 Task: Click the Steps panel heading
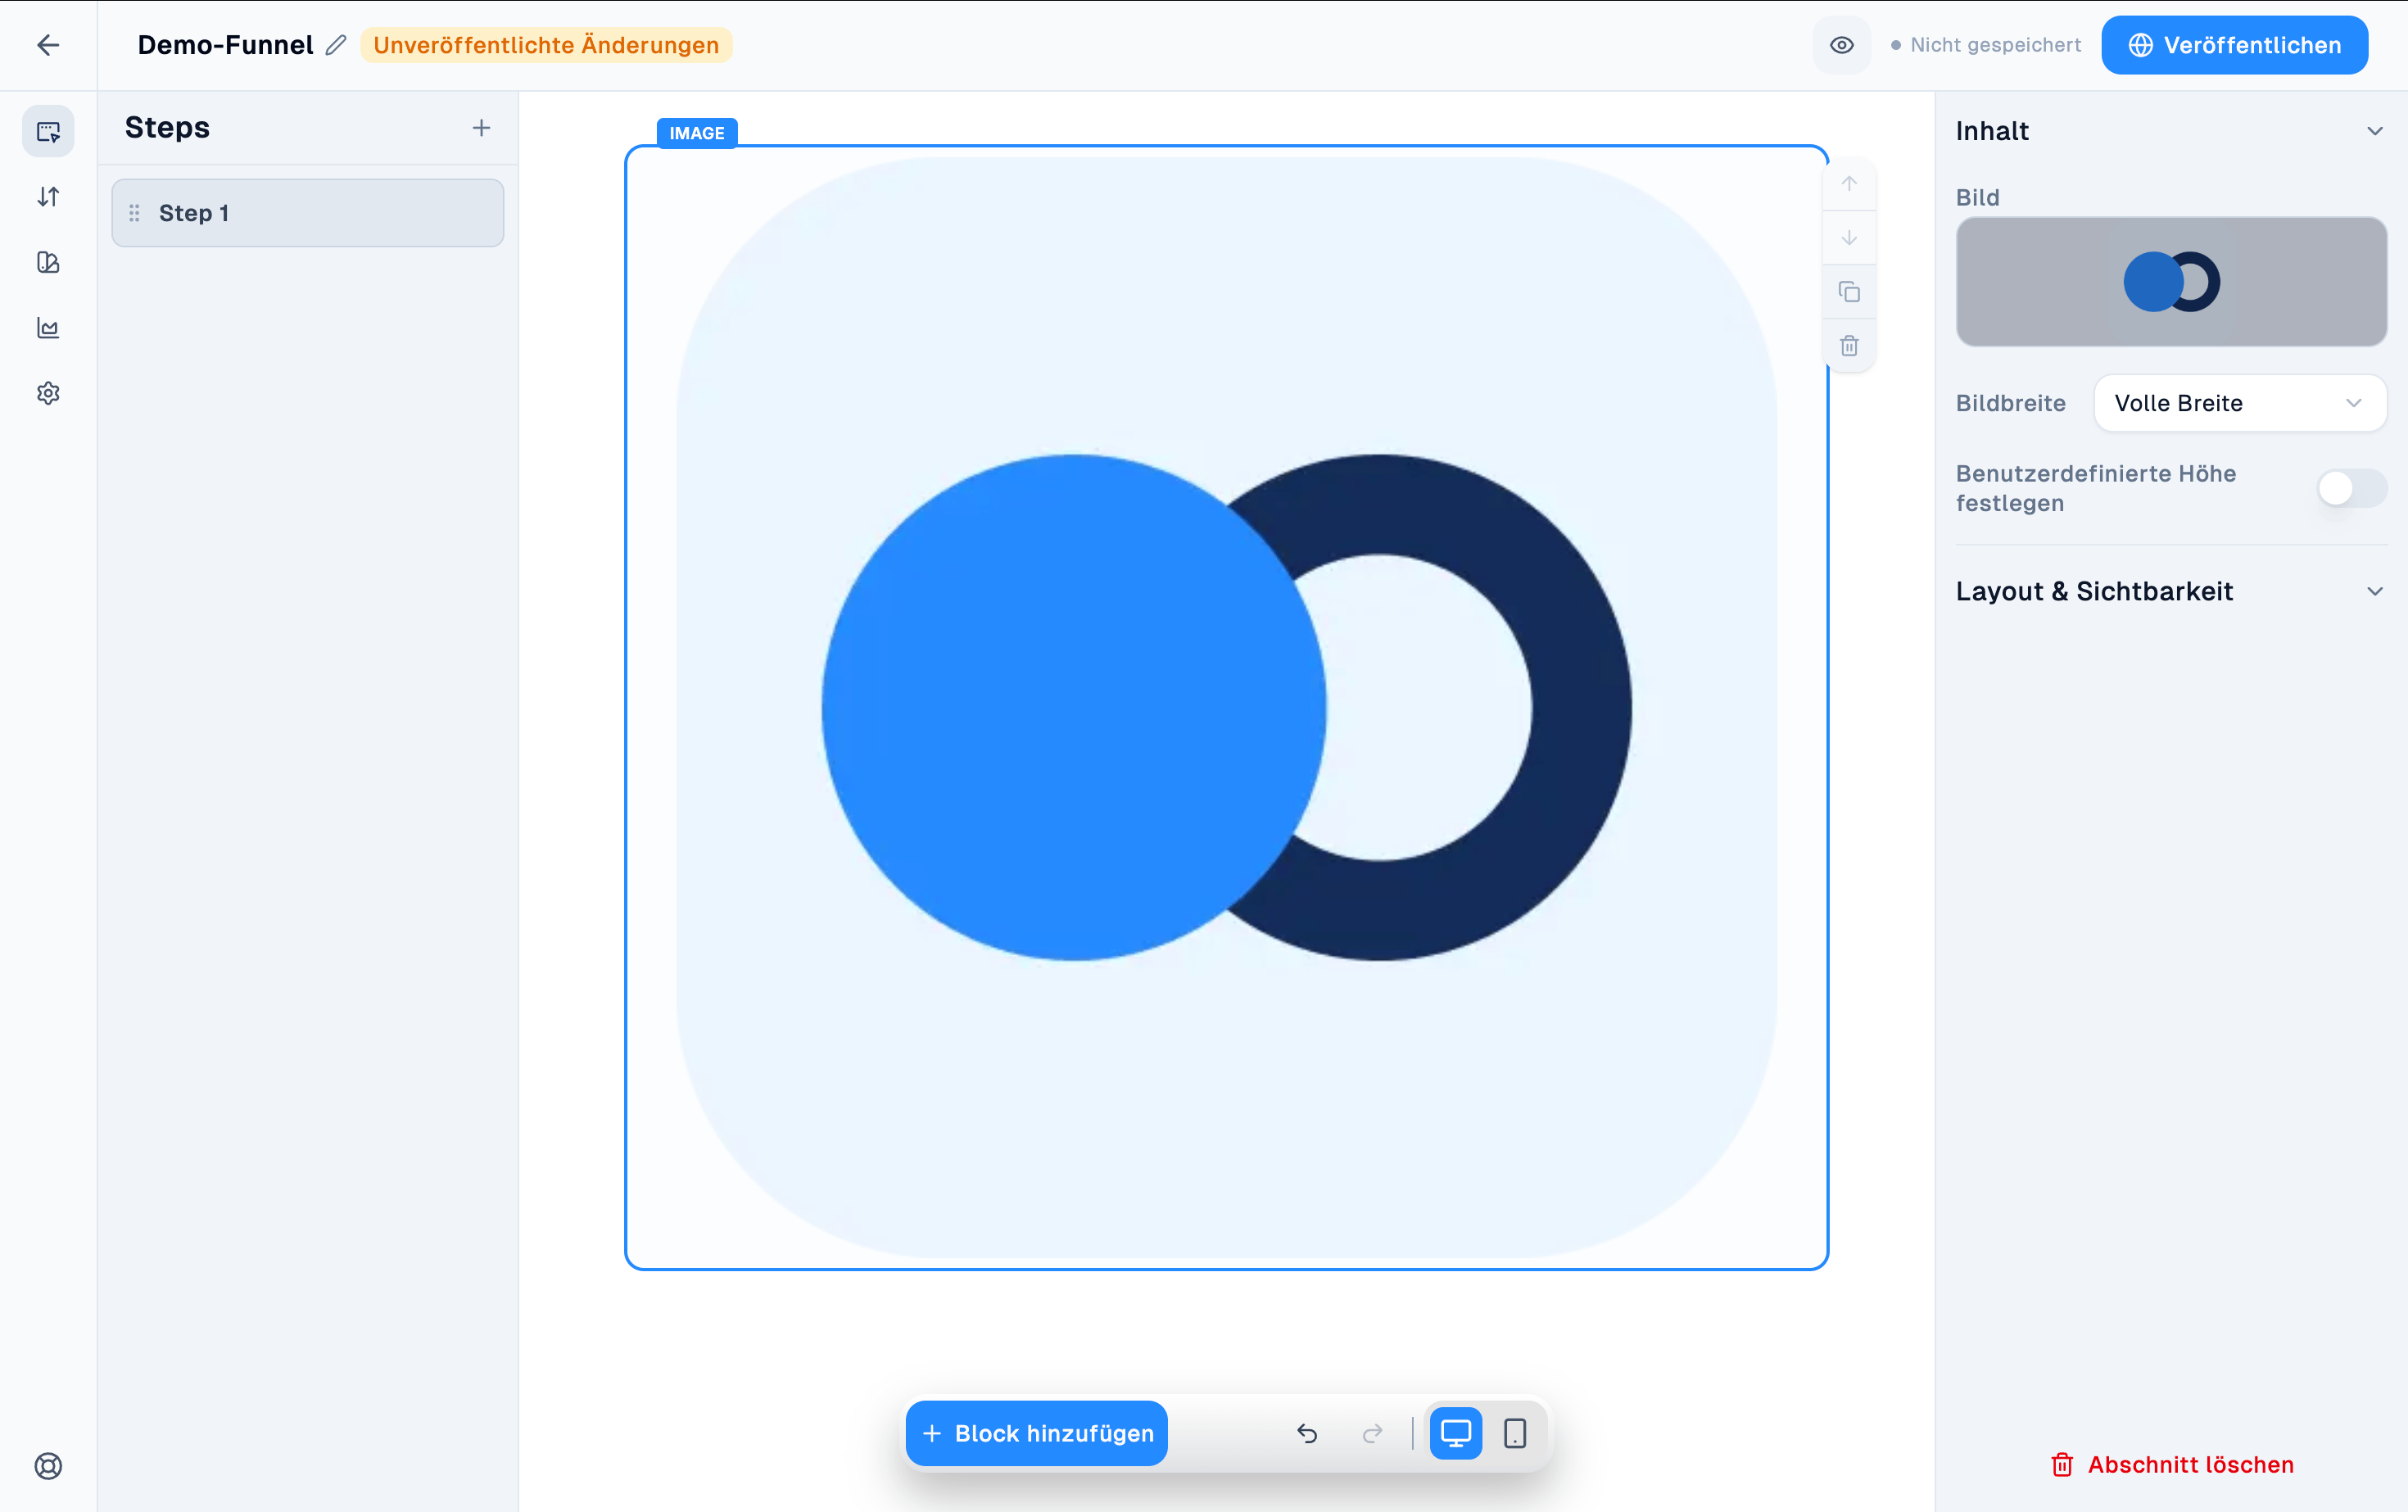tap(167, 128)
